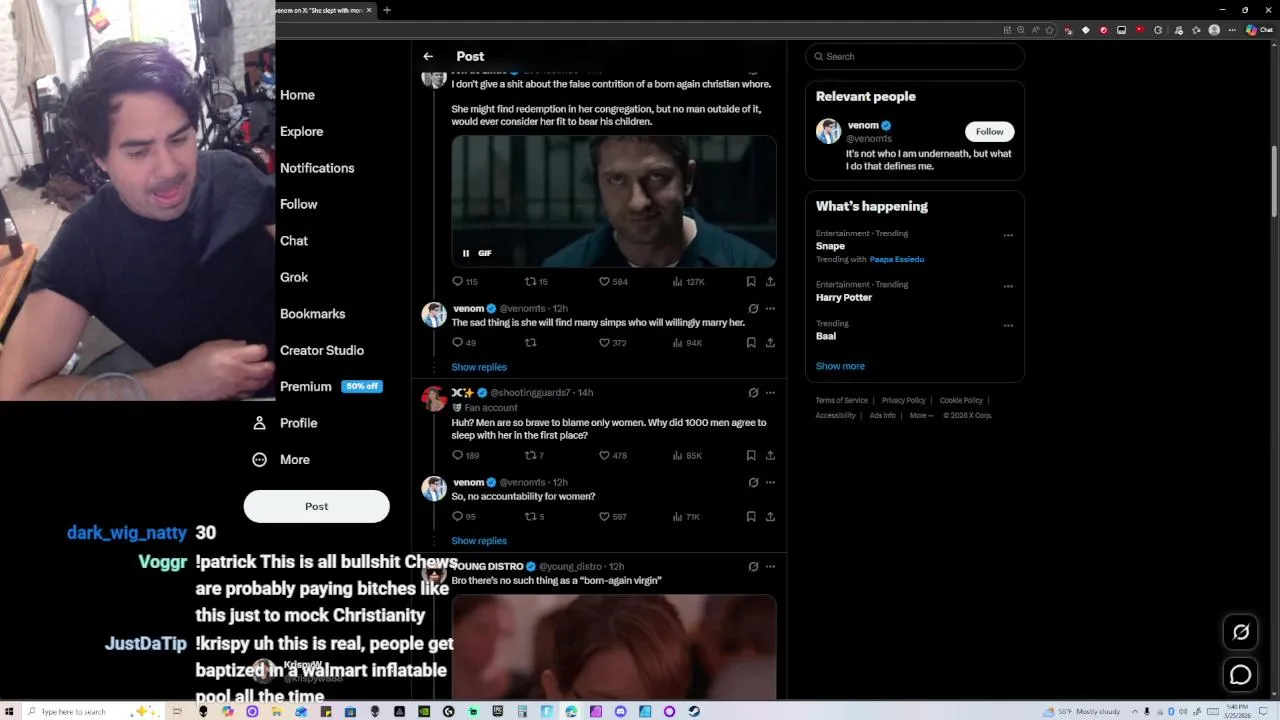Open weather widget showing Mostly cloudy
Viewport: 1280px width, 720px height.
point(1082,712)
